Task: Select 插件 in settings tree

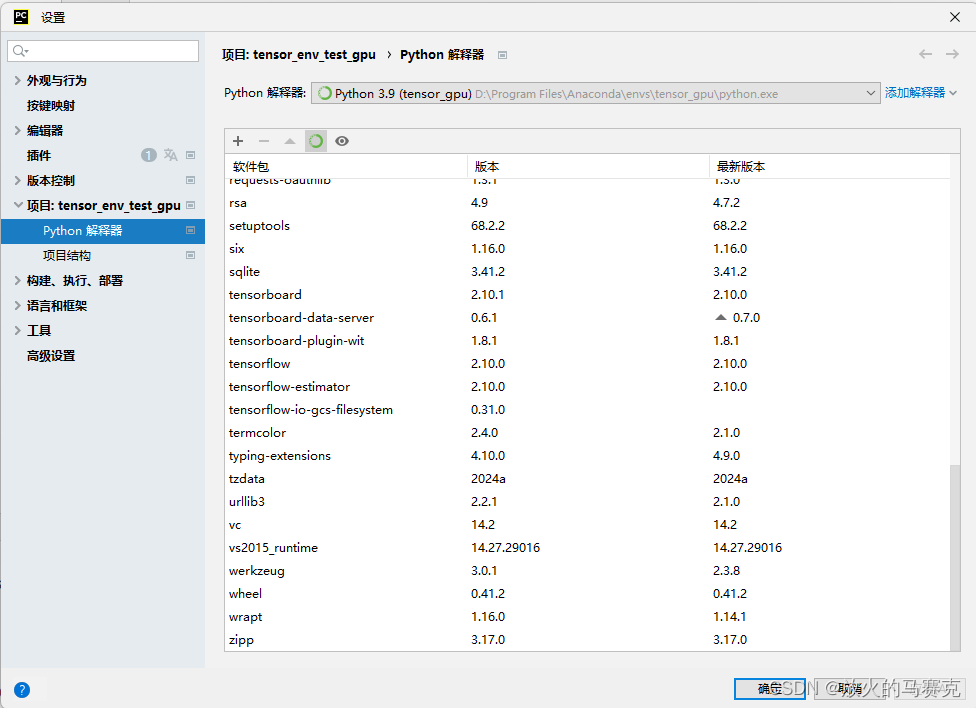Action: point(39,155)
